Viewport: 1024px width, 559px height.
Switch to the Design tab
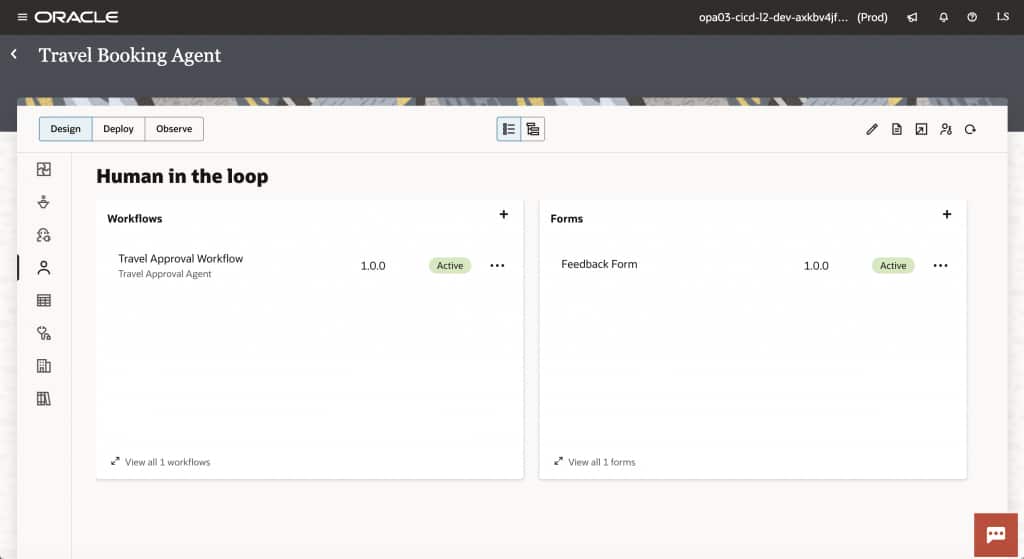[x=66, y=129]
